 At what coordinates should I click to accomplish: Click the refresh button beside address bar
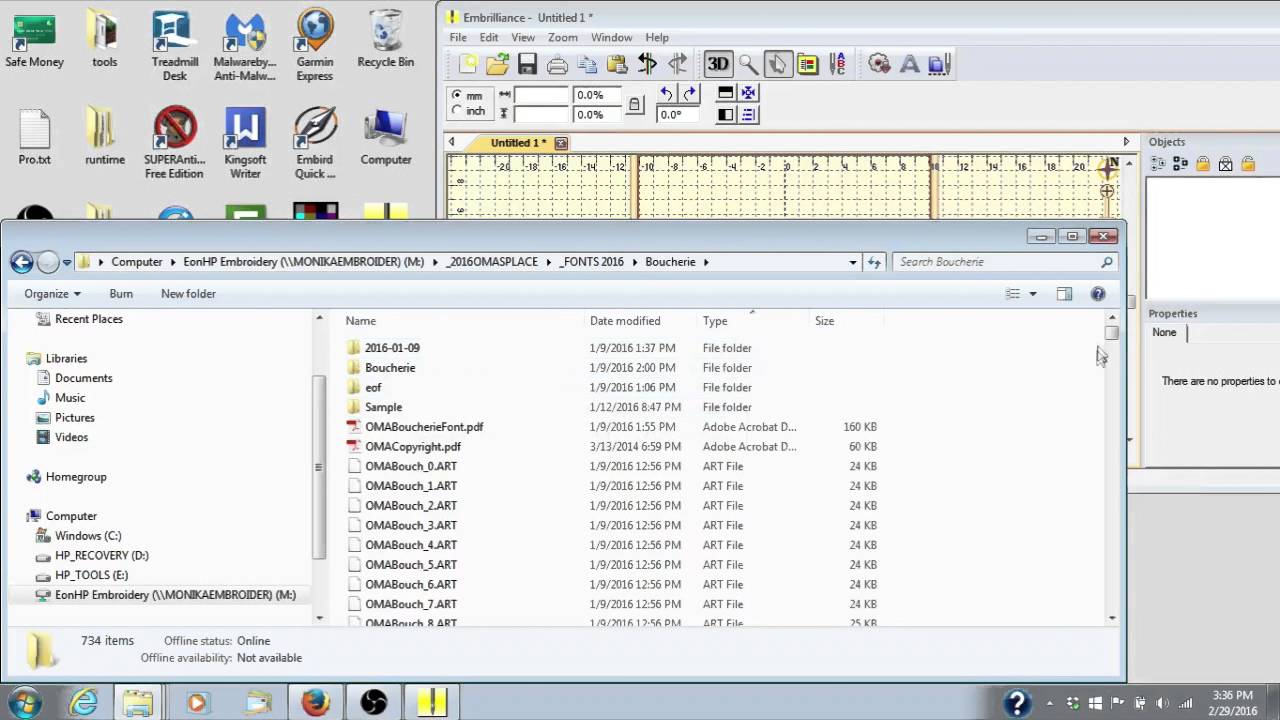click(874, 262)
